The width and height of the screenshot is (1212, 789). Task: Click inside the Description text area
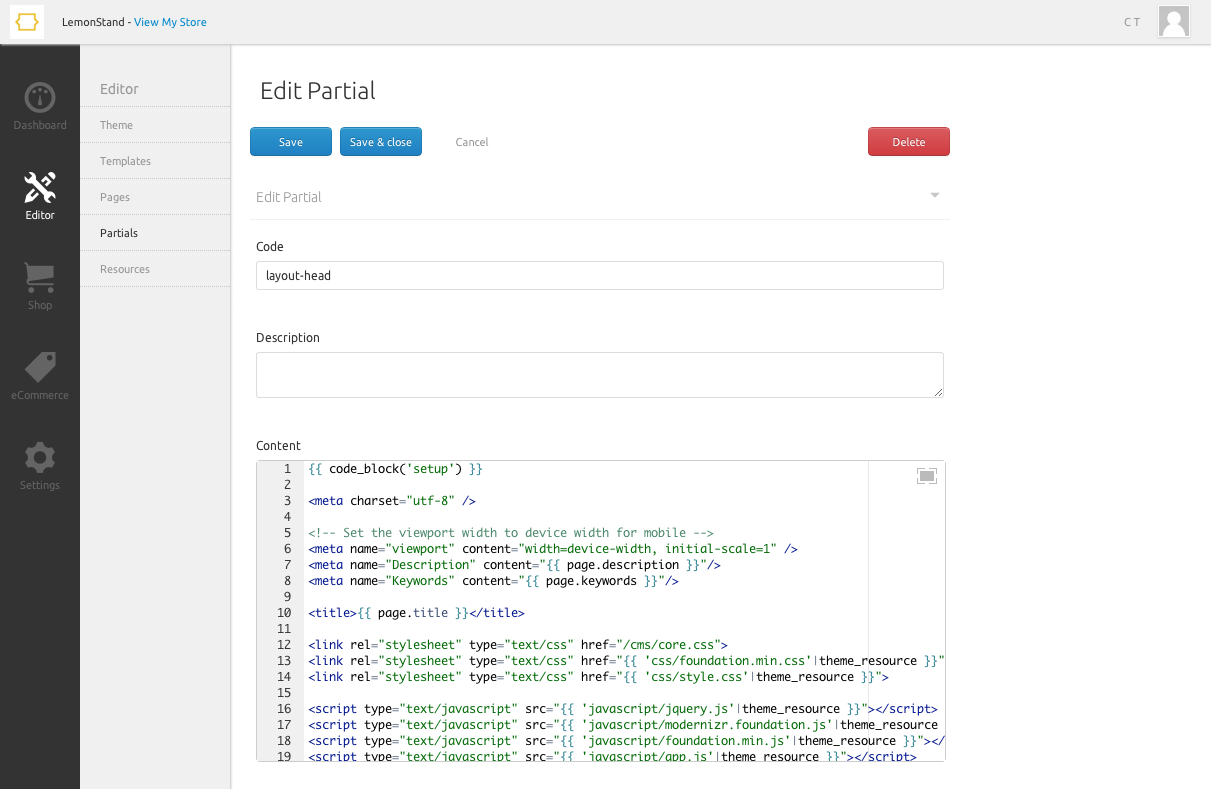click(599, 375)
